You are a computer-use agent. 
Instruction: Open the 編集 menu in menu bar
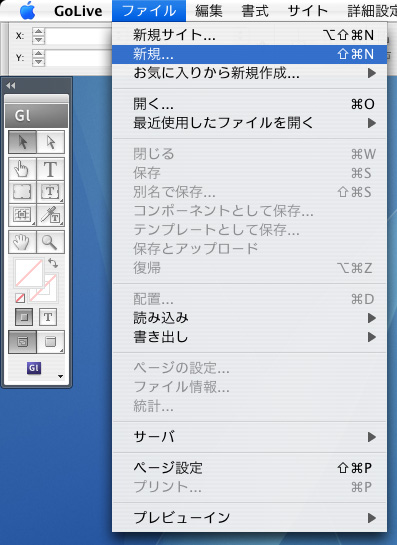point(209,11)
